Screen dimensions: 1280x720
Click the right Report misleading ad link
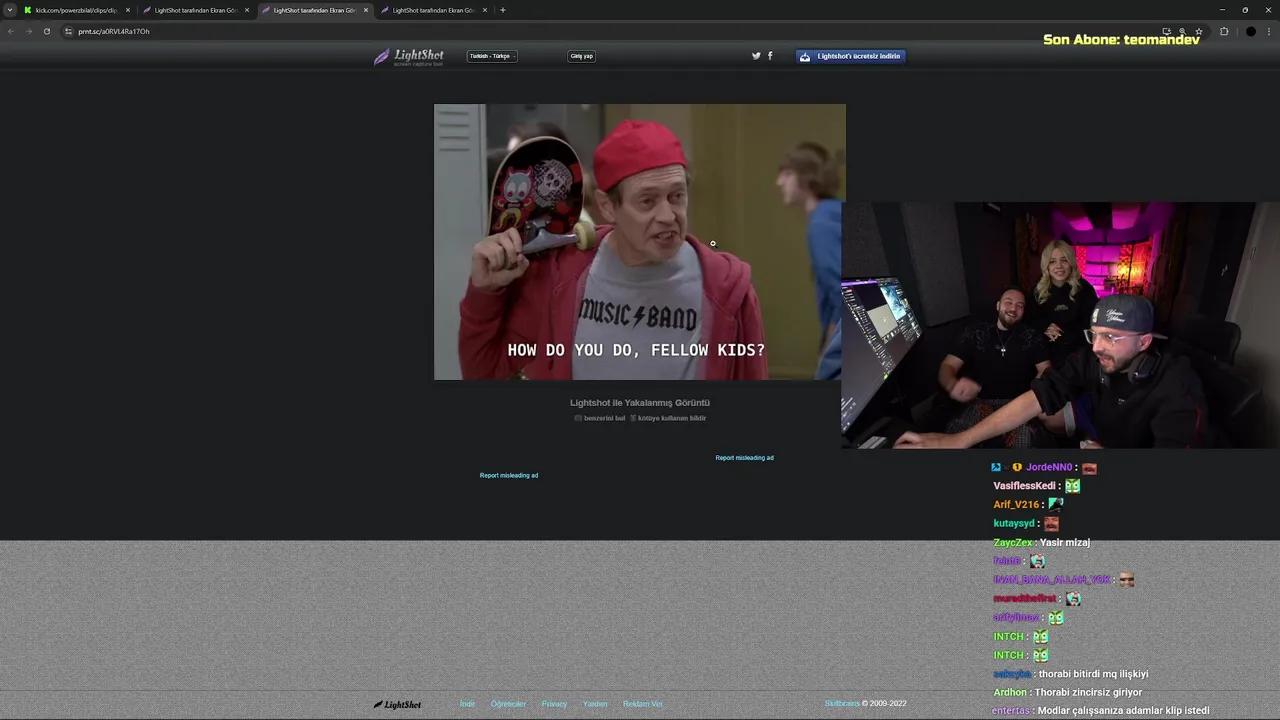[744, 458]
